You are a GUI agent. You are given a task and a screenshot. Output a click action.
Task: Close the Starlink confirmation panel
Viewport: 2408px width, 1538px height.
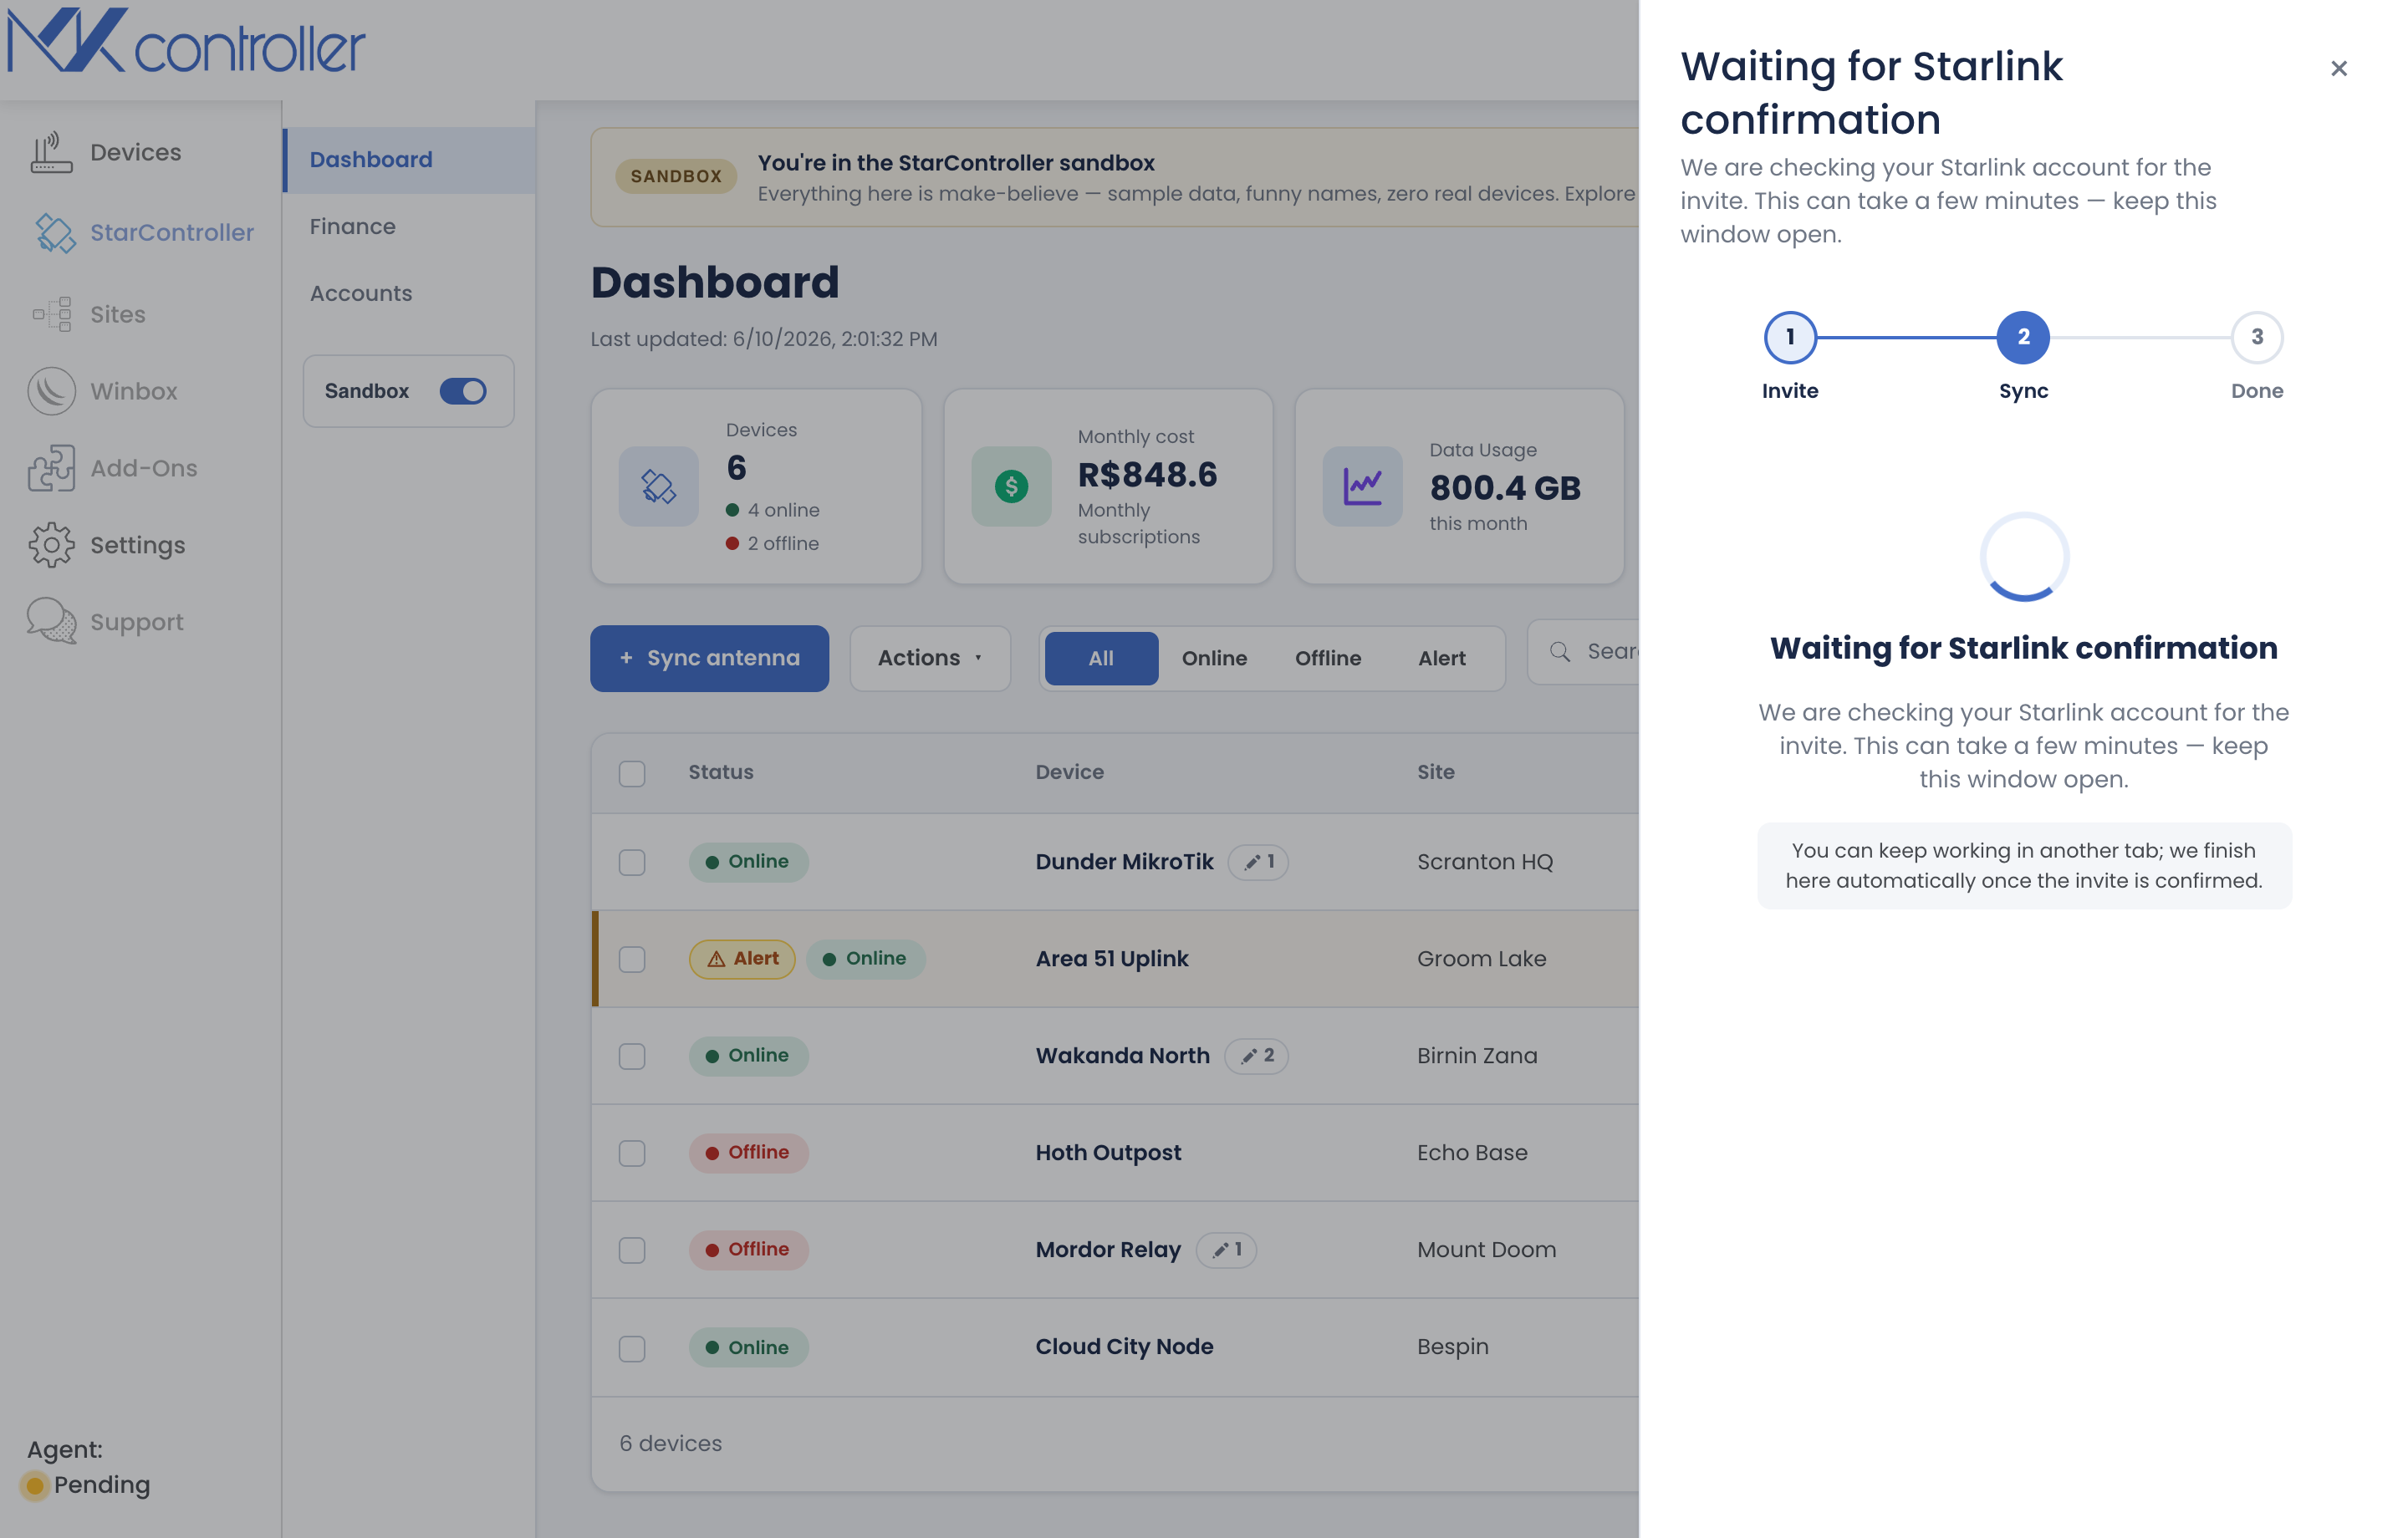2338,68
